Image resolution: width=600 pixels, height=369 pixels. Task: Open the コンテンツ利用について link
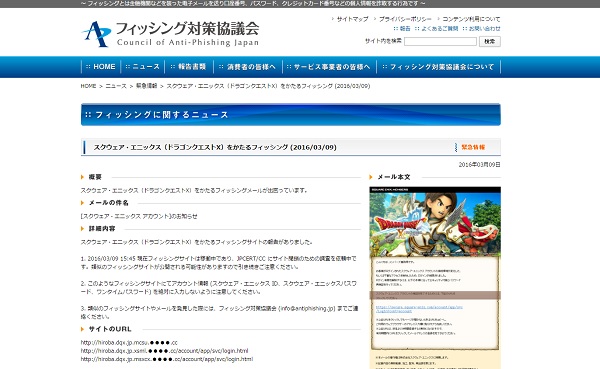(471, 19)
